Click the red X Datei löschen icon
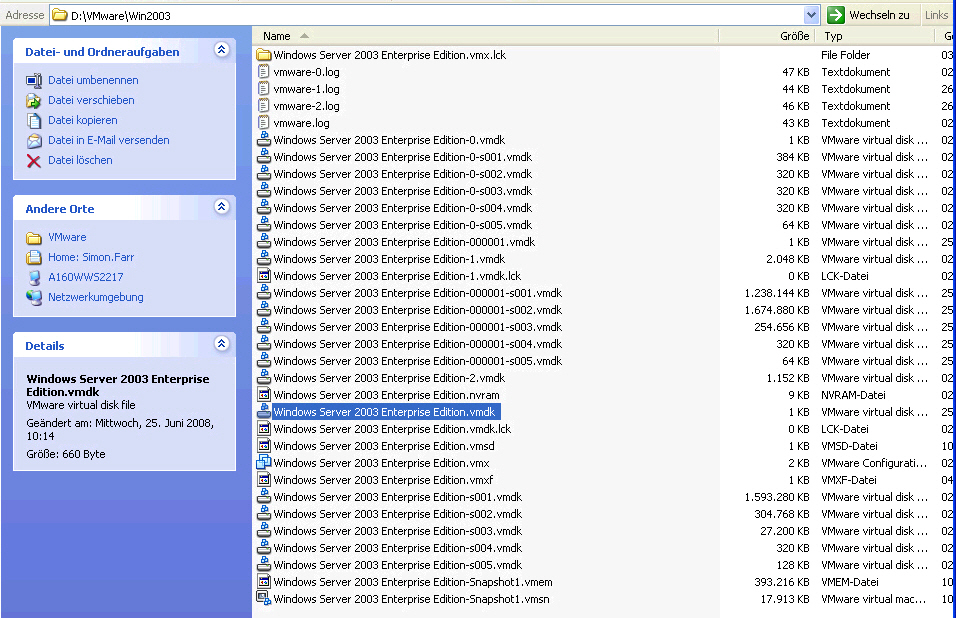This screenshot has height=618, width=956. click(x=34, y=160)
